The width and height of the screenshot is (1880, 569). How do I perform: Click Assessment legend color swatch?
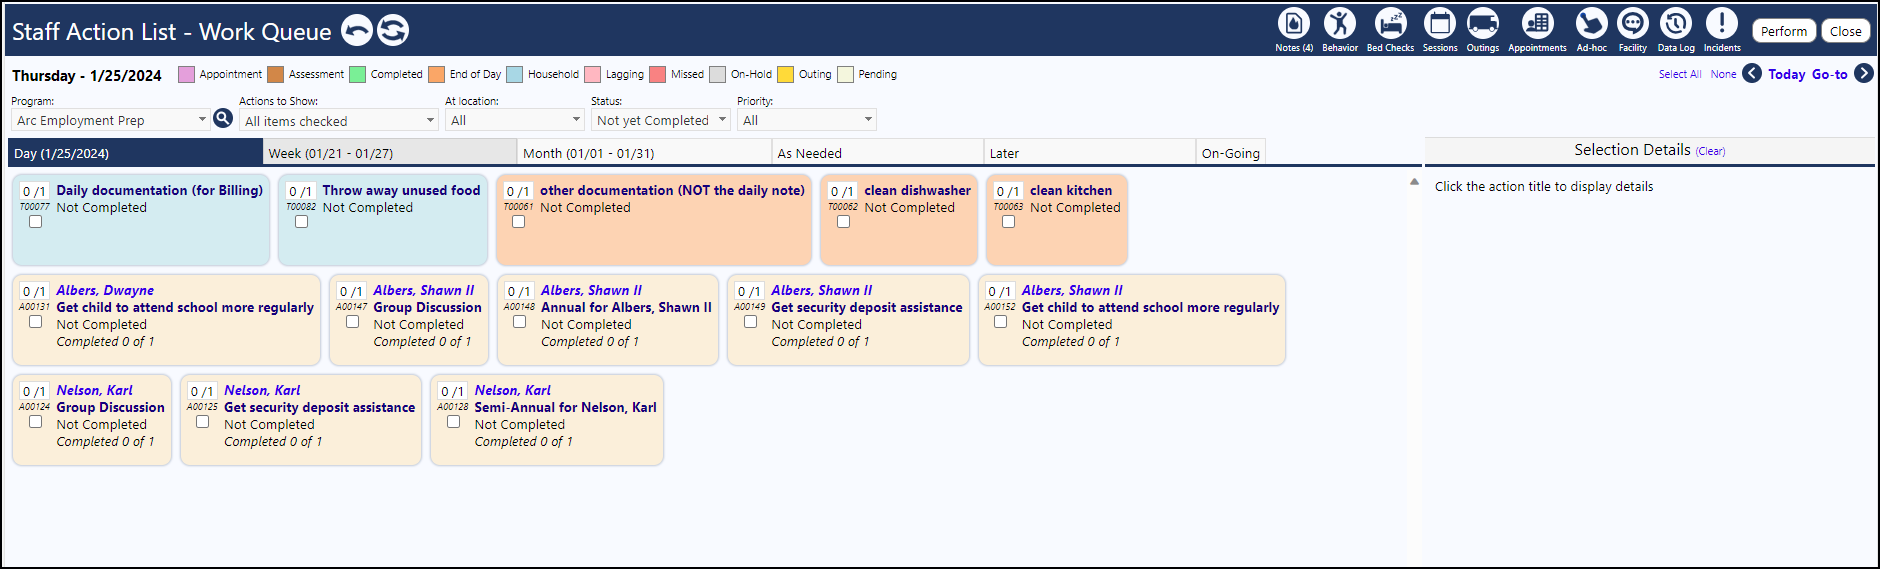(275, 74)
